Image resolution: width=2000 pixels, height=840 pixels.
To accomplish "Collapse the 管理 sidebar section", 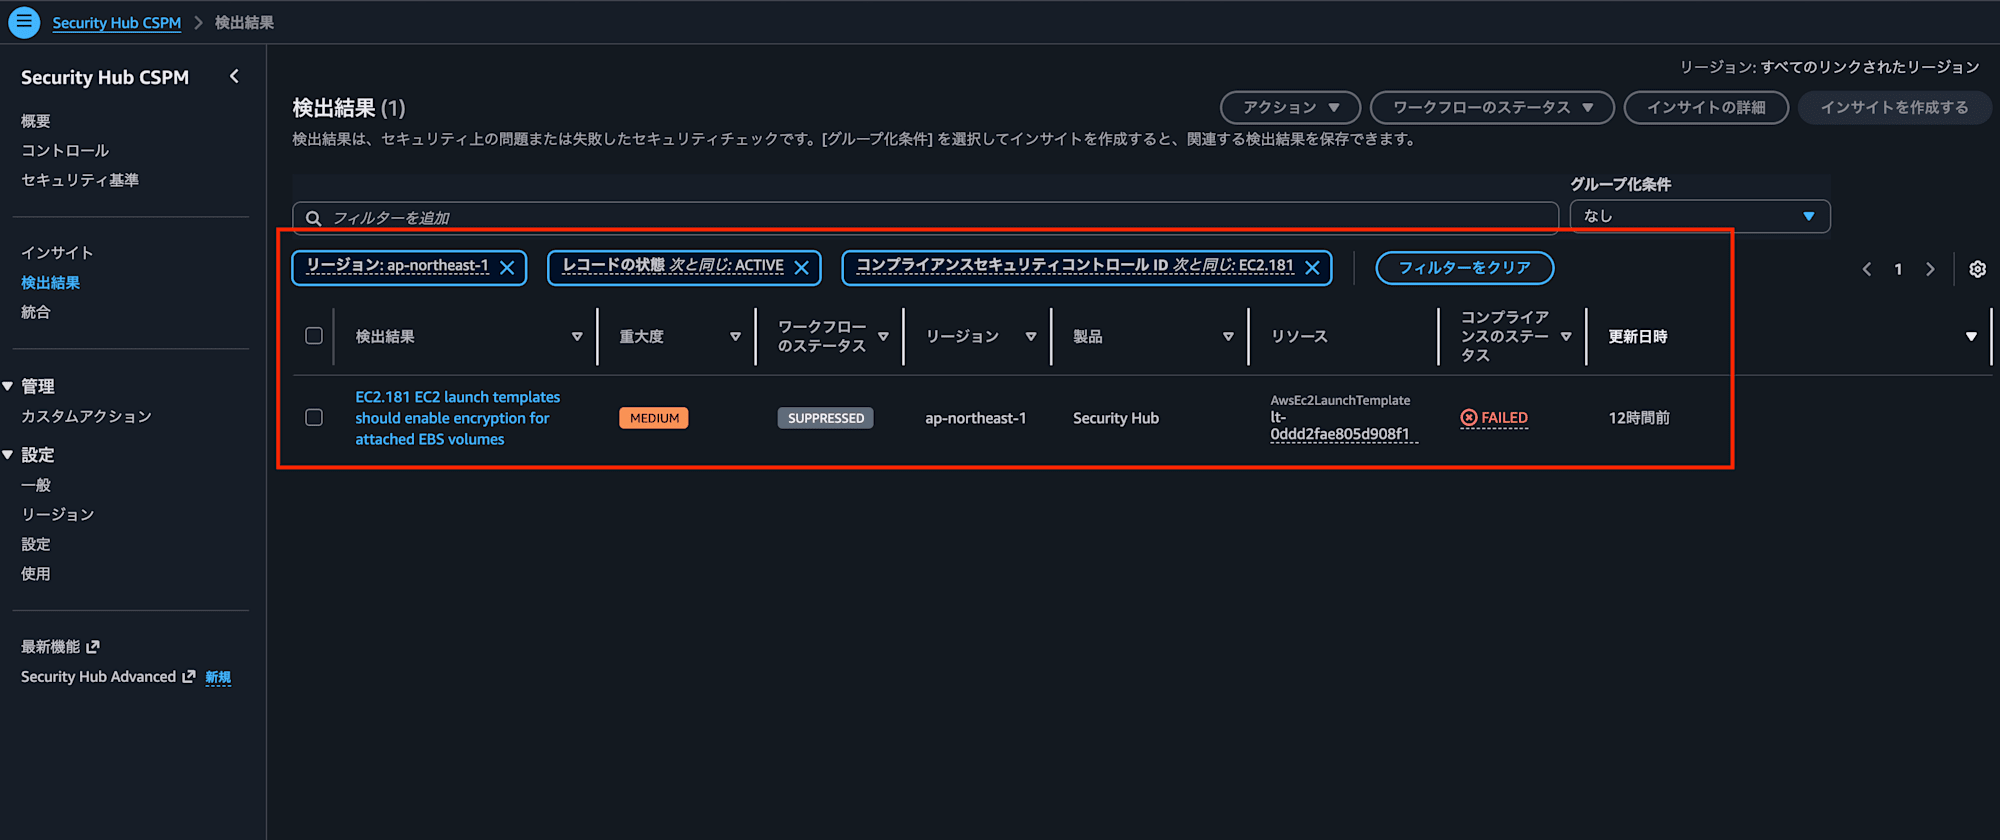I will [8, 386].
